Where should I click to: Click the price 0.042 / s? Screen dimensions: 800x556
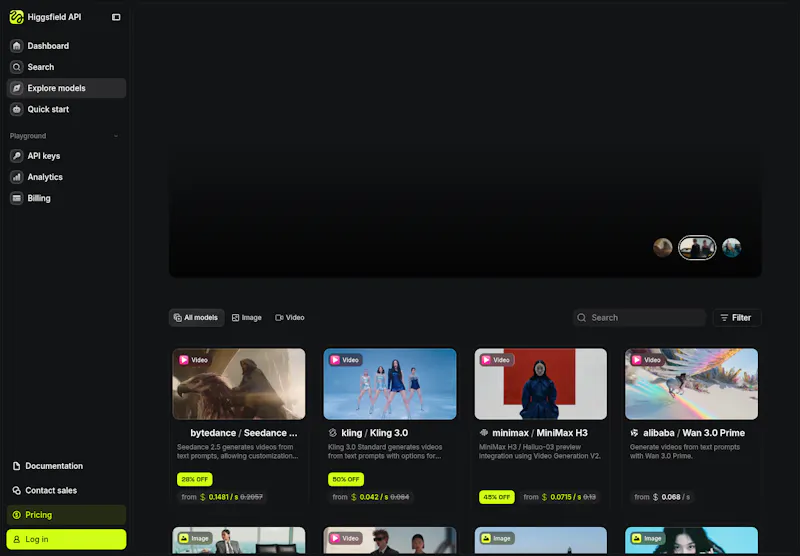click(x=374, y=497)
